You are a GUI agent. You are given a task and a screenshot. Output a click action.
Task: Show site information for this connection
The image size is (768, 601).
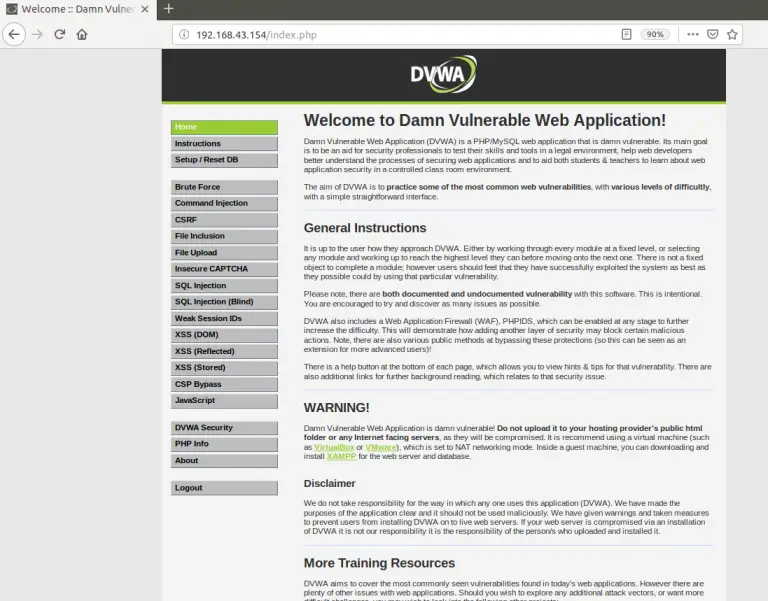pos(183,34)
